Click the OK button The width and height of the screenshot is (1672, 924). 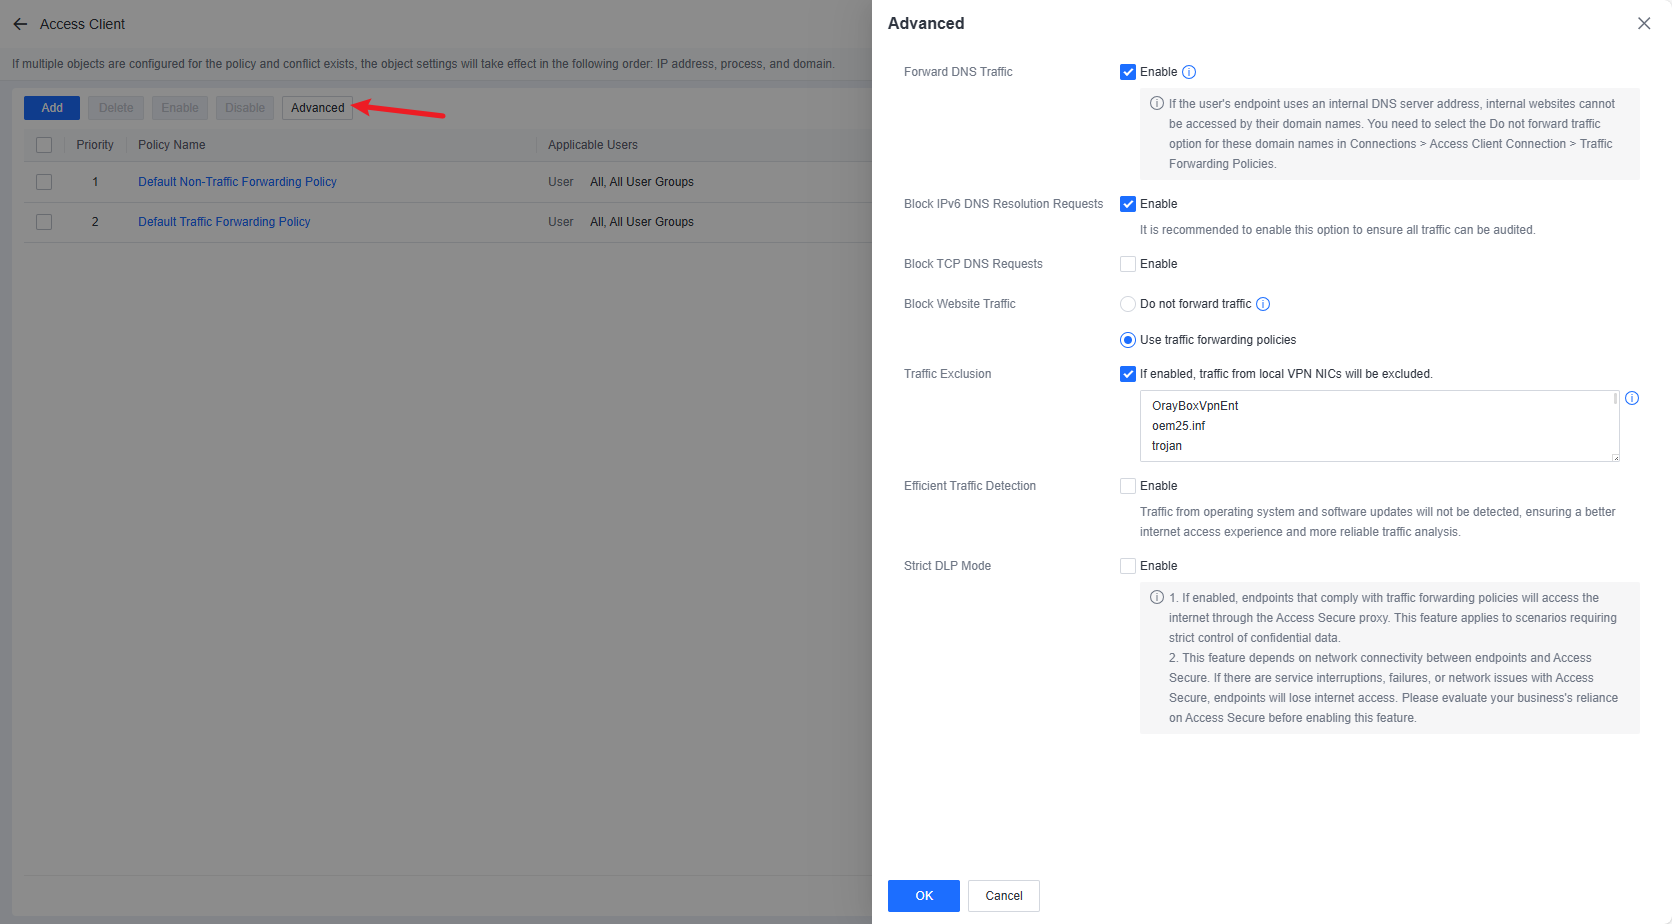[924, 896]
